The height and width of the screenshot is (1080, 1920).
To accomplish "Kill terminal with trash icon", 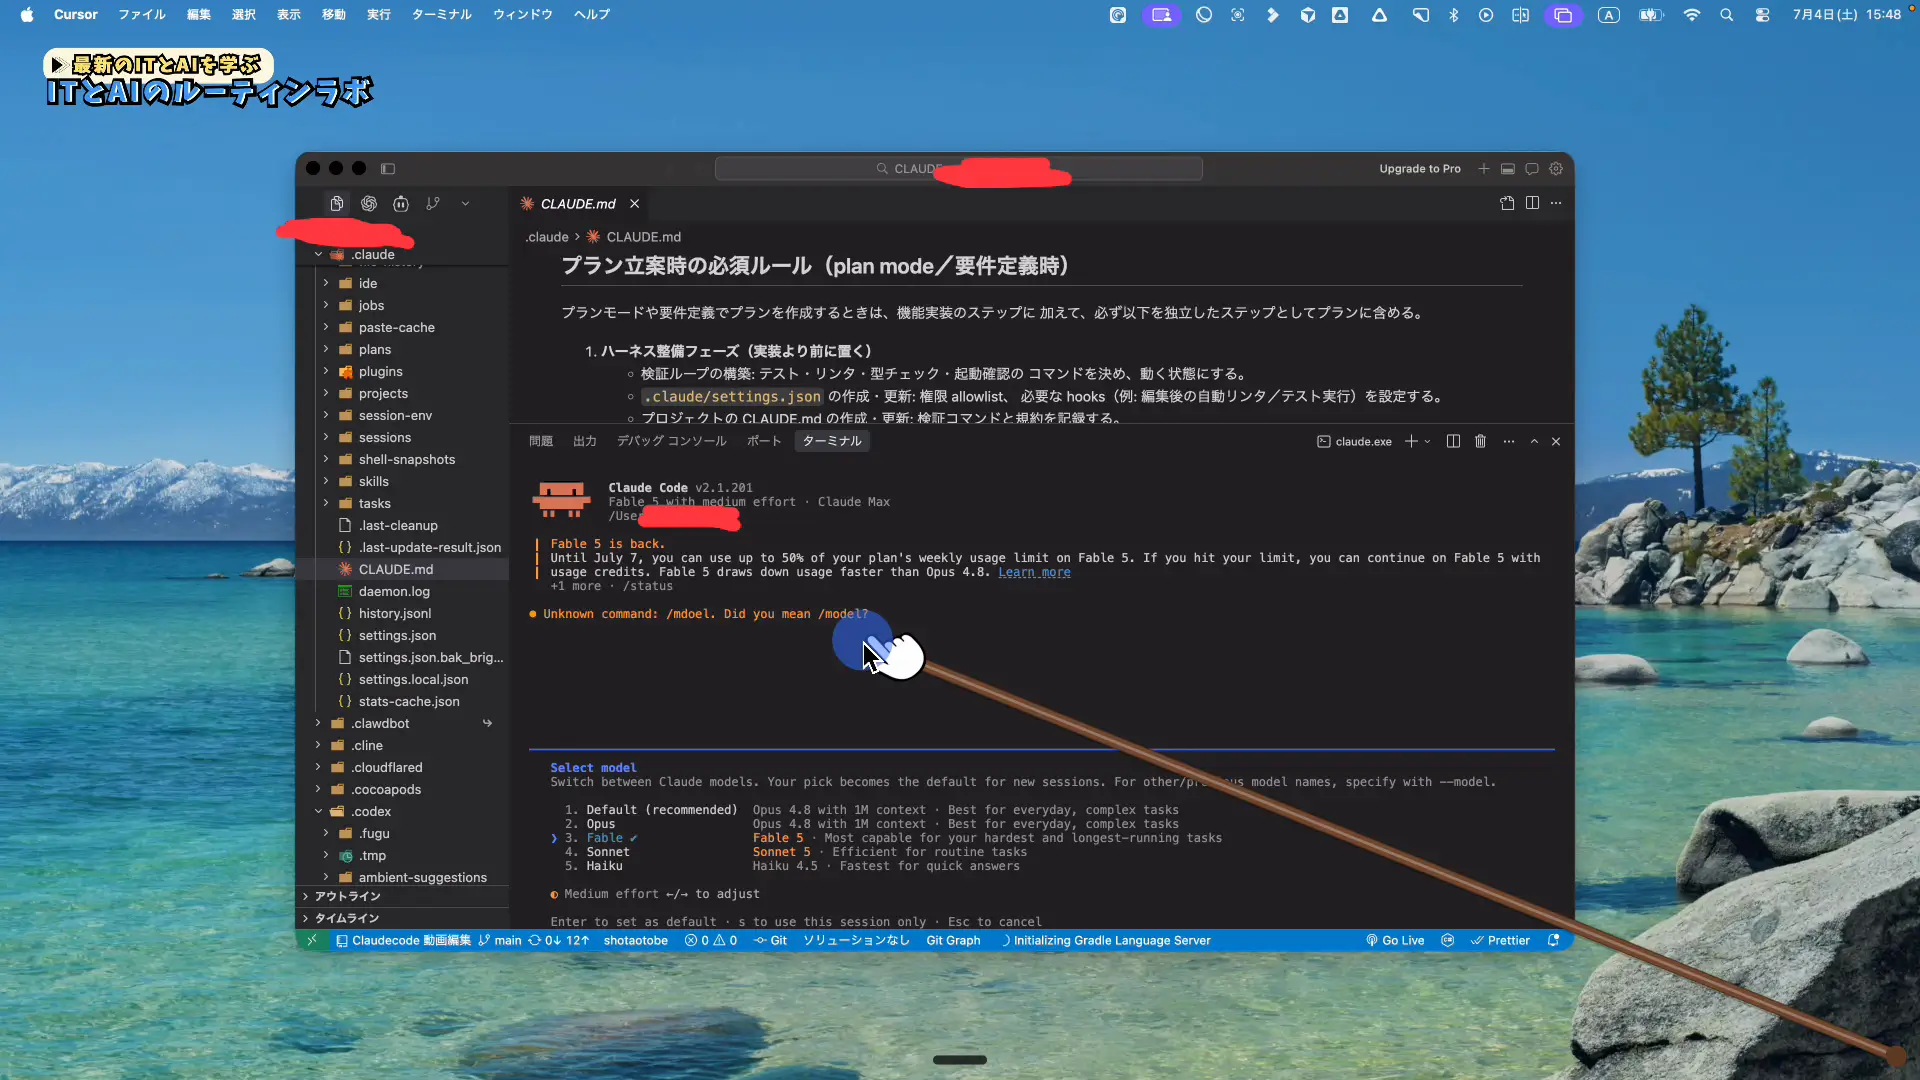I will coord(1481,441).
